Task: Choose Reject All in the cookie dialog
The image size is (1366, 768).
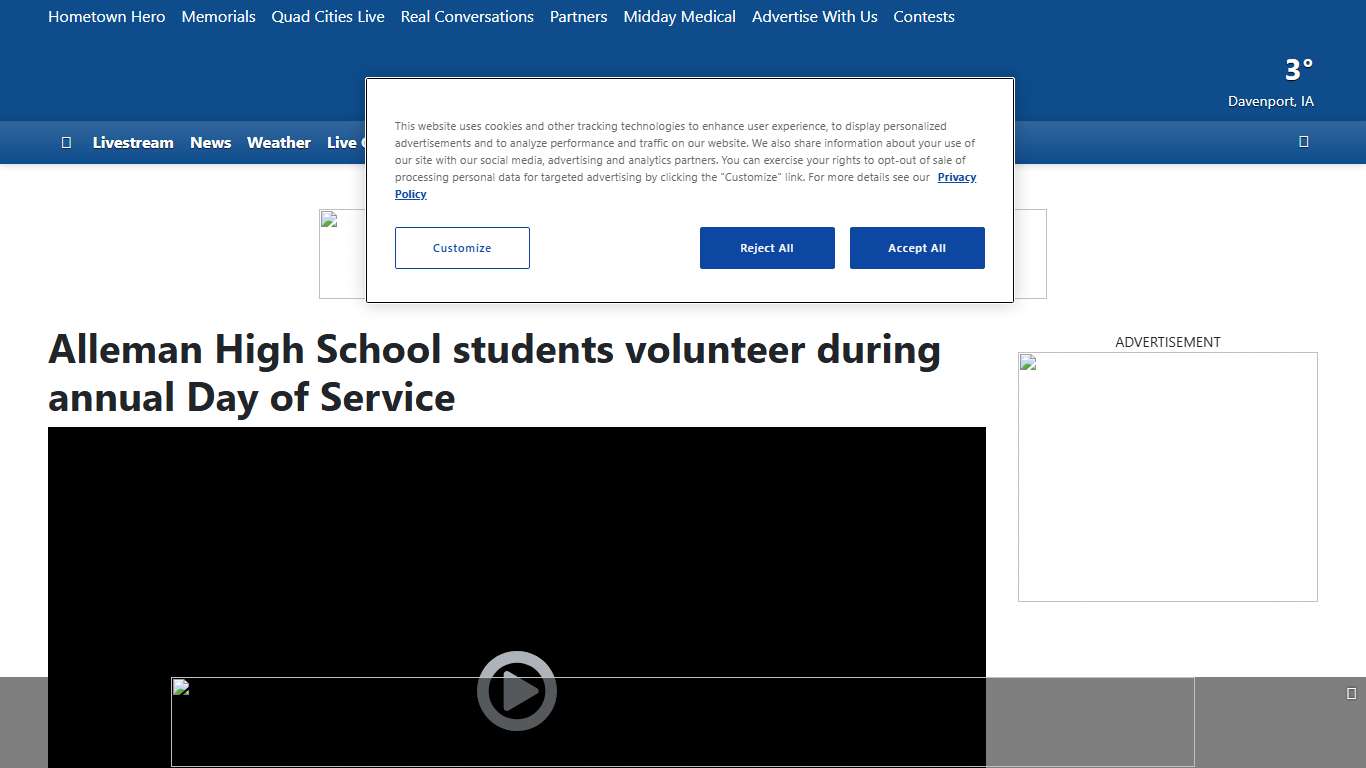Action: pyautogui.click(x=767, y=248)
